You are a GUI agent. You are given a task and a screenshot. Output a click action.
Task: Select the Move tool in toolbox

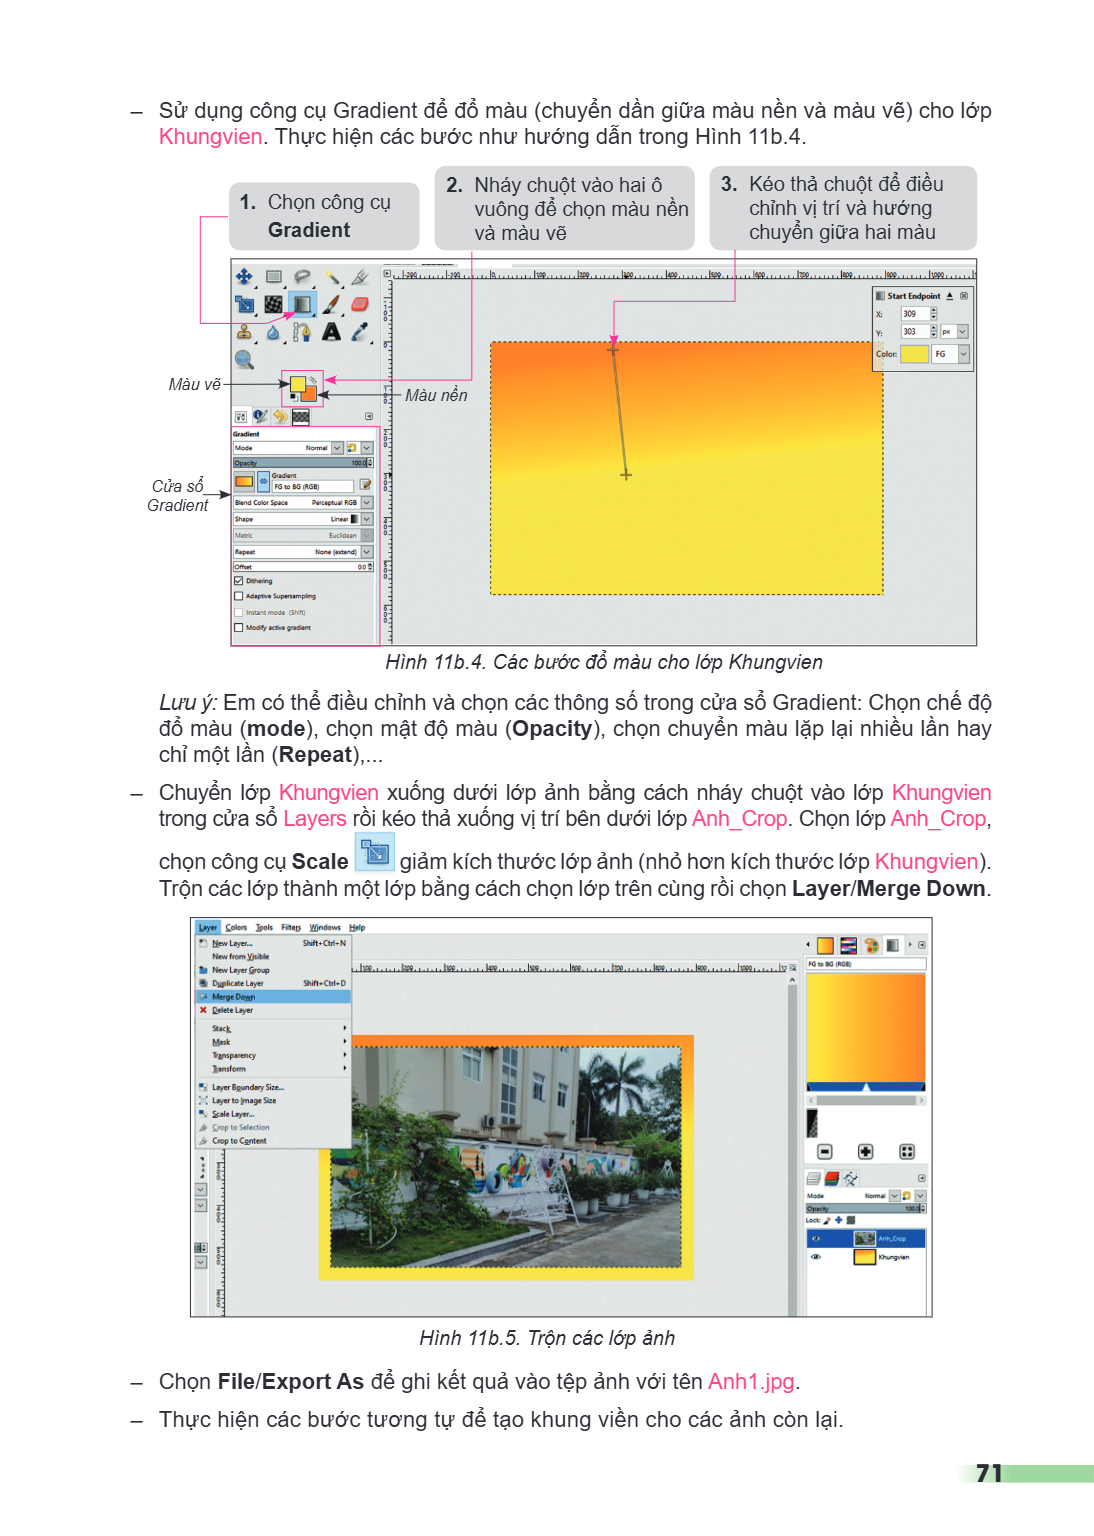[244, 276]
